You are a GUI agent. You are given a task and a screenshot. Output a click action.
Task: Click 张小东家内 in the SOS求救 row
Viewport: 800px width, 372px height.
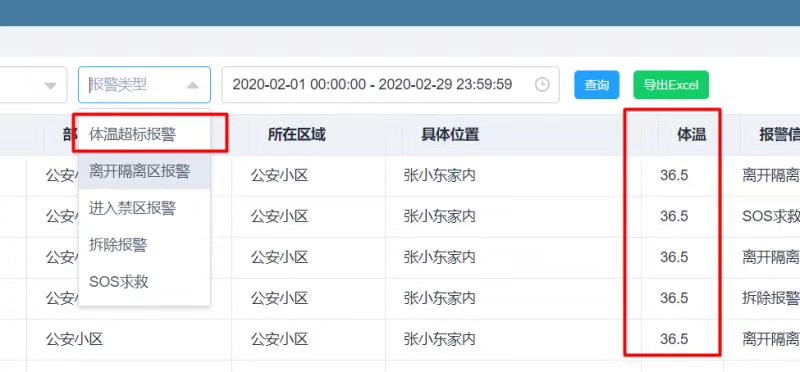[x=439, y=216]
